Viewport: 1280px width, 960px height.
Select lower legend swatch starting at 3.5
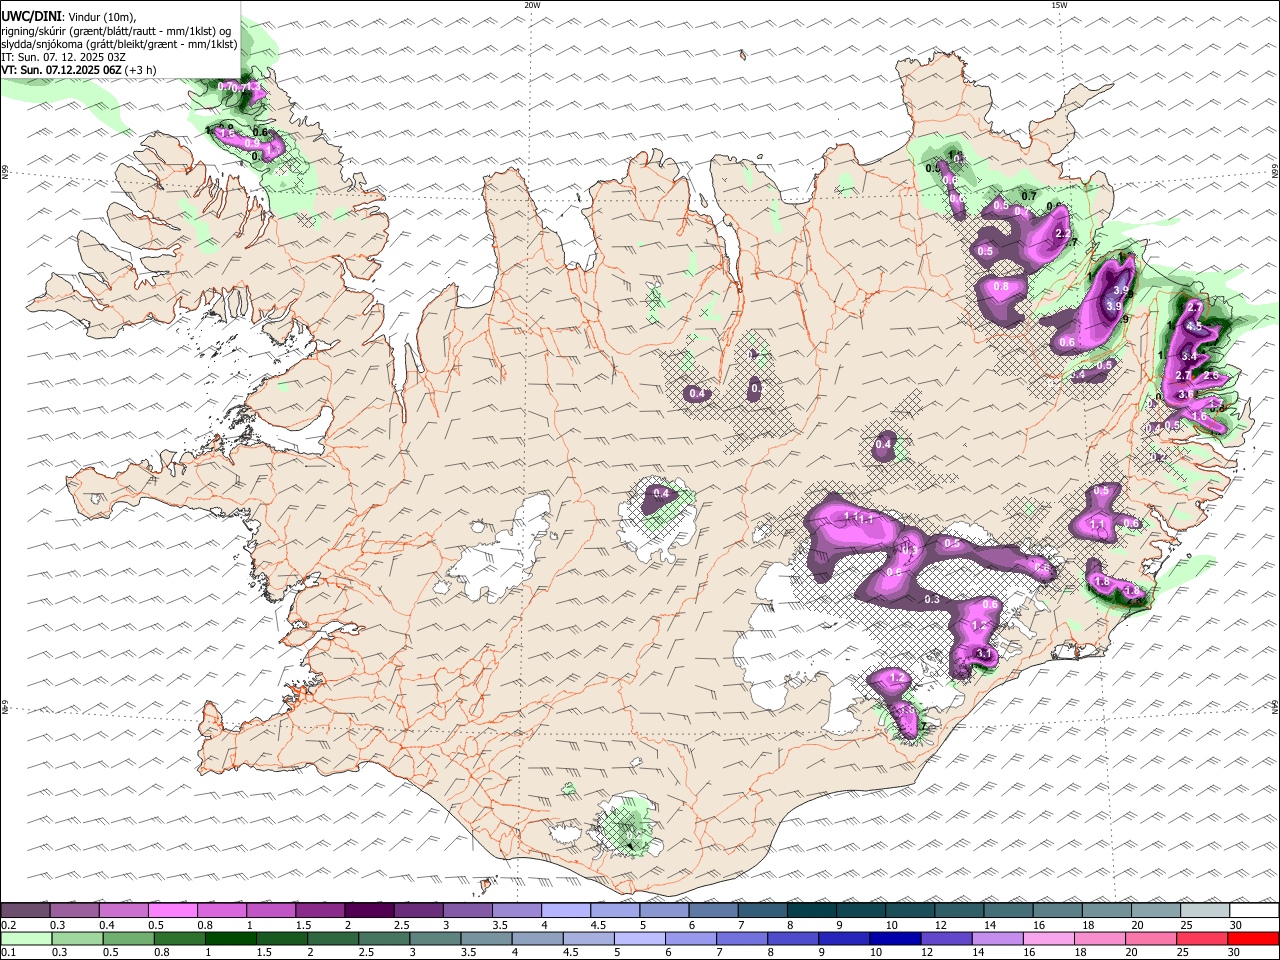pos(486,939)
